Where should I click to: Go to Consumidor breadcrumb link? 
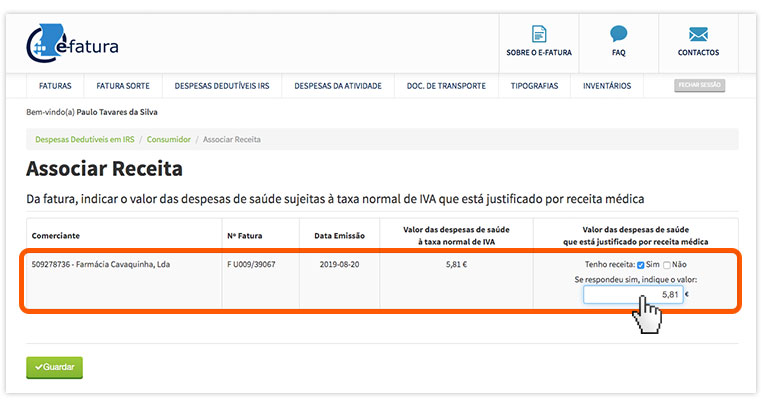point(170,139)
